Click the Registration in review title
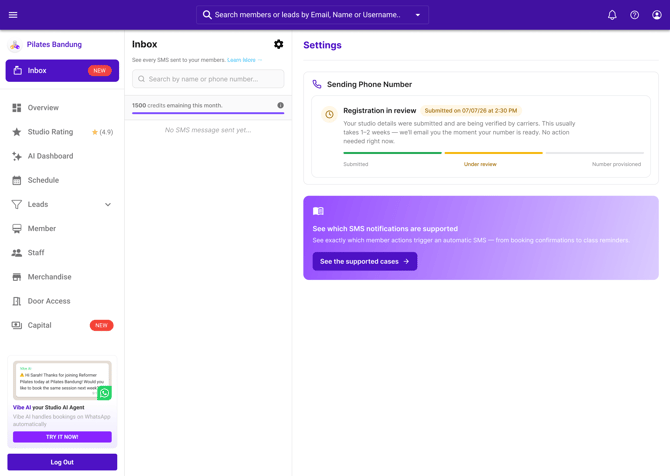This screenshot has width=670, height=476. 379,111
